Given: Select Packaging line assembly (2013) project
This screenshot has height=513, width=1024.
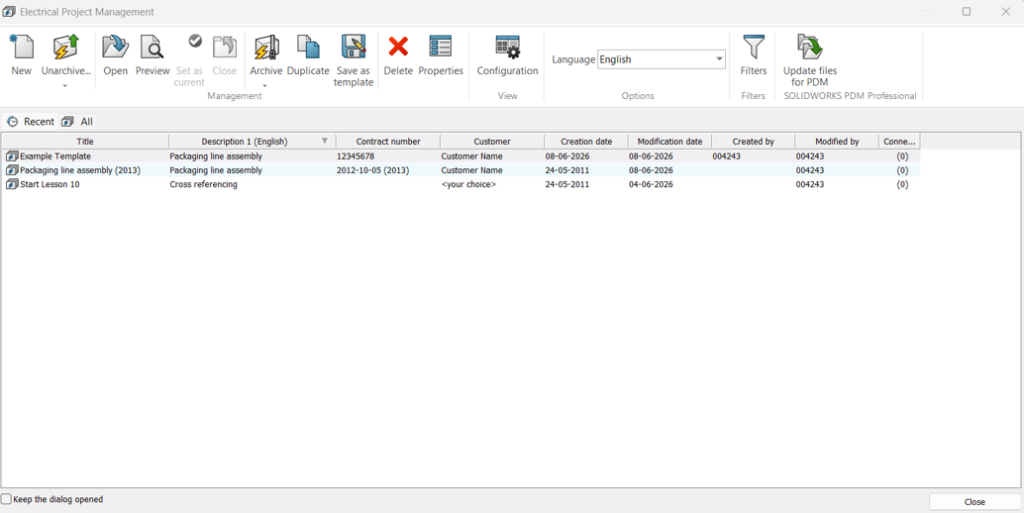Looking at the screenshot, I should click(x=461, y=170).
